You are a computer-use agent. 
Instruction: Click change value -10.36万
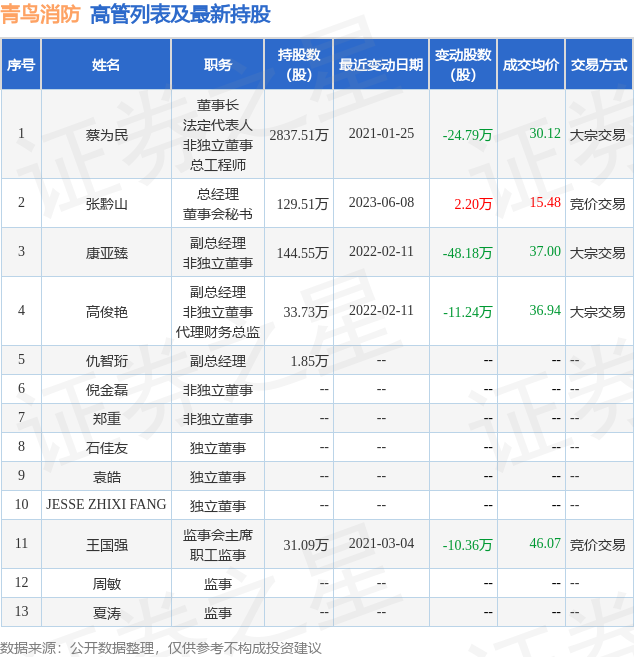coord(467,545)
